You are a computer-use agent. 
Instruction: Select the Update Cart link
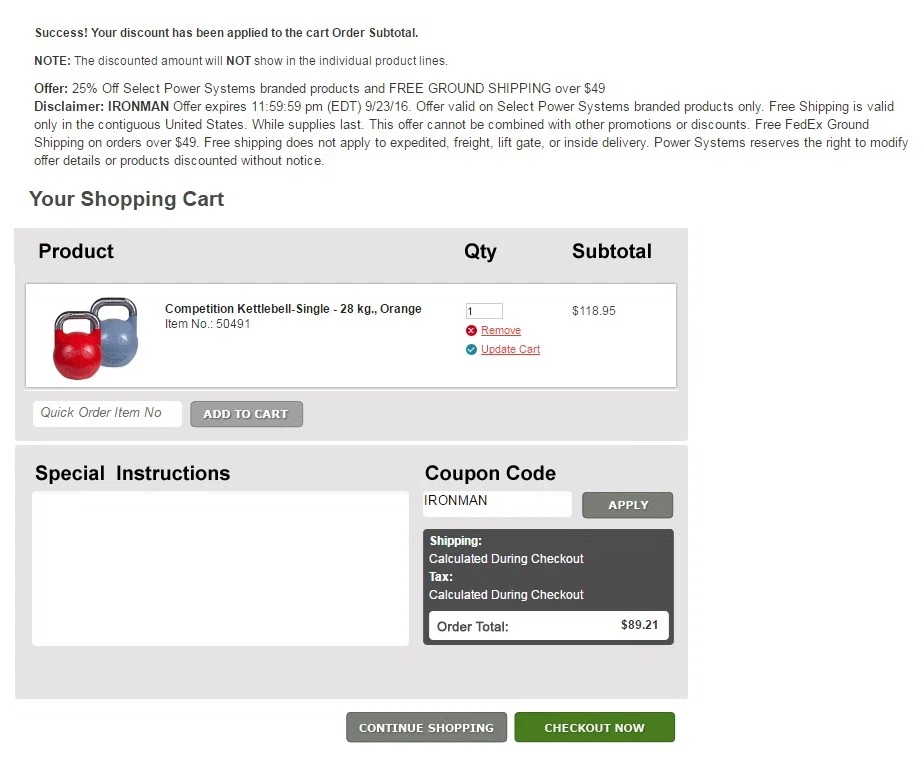point(510,349)
